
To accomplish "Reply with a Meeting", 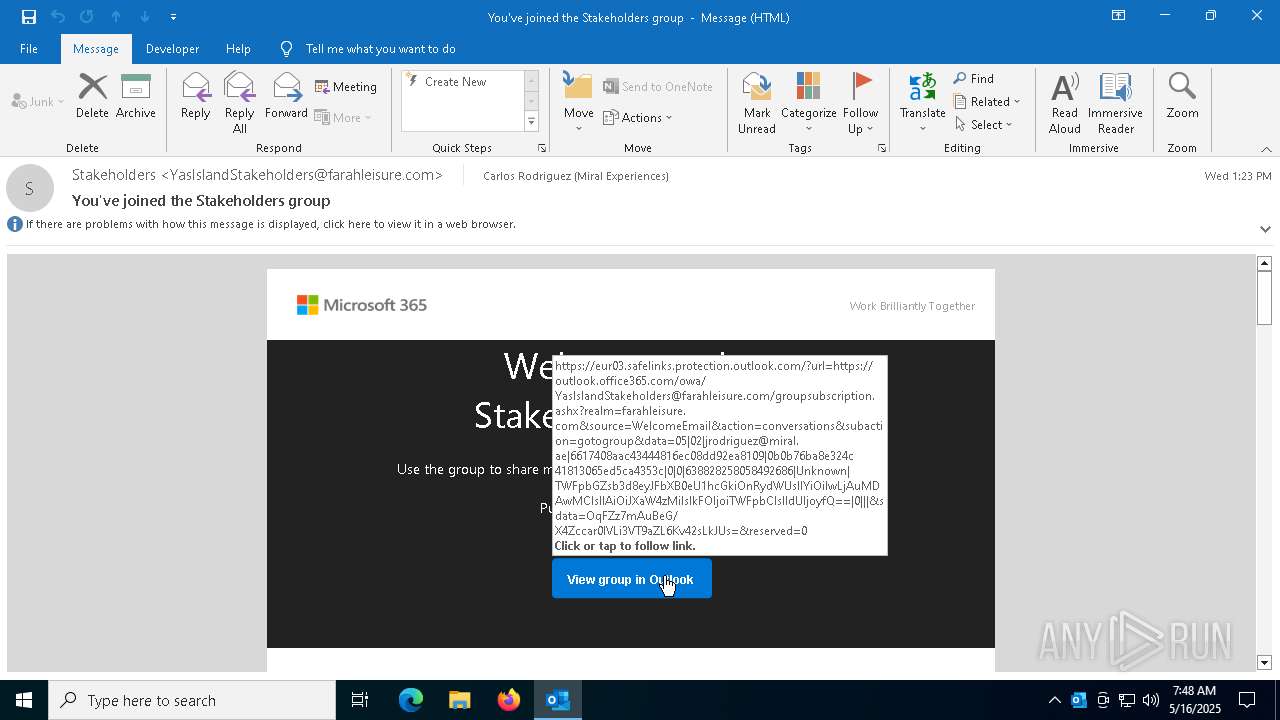I will pos(346,87).
